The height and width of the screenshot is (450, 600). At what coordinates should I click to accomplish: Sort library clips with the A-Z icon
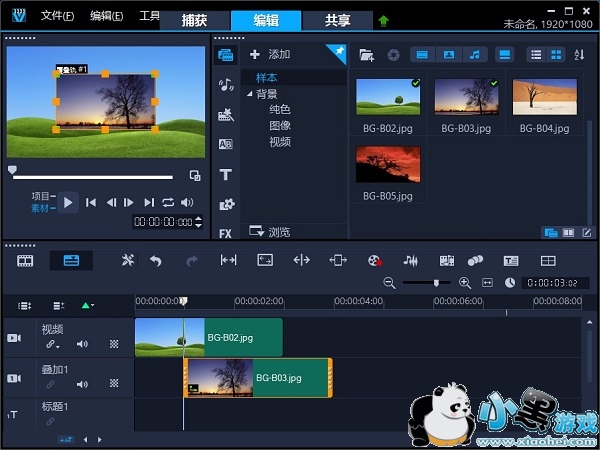click(x=579, y=55)
